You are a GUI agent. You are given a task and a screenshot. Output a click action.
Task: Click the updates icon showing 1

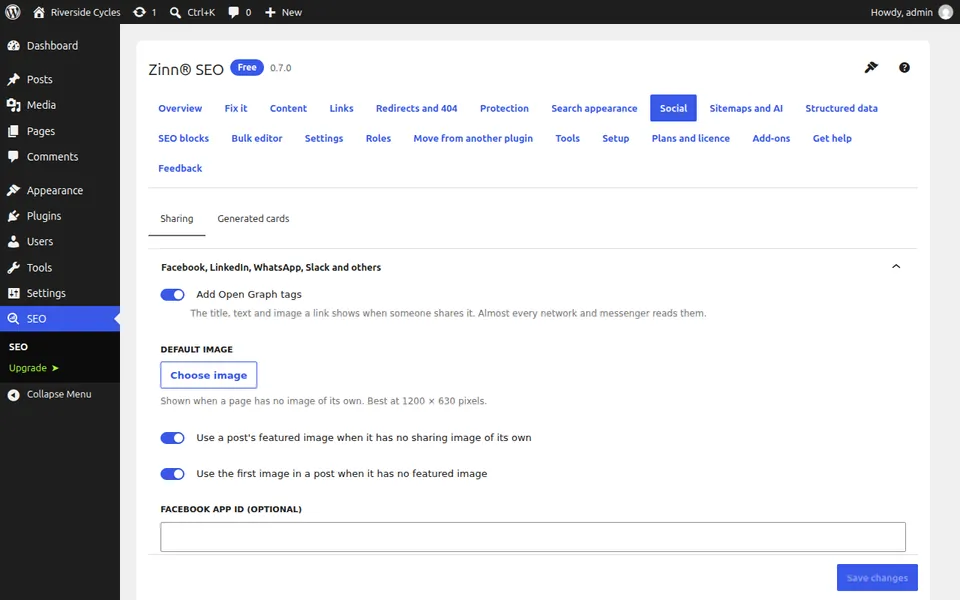[x=144, y=12]
